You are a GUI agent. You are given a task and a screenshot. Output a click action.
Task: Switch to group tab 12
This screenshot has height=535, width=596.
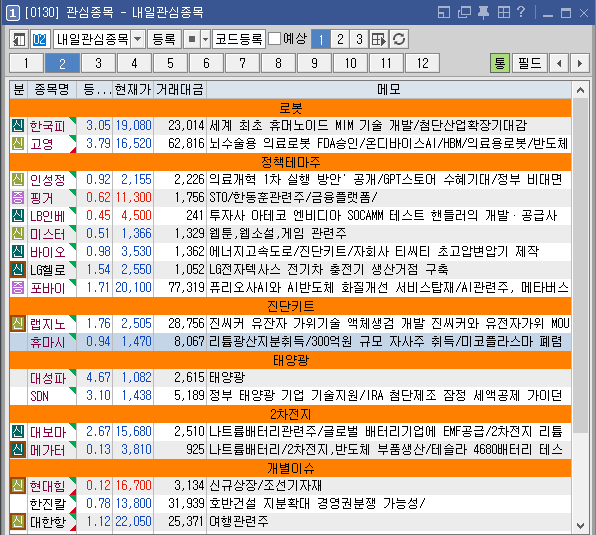[422, 63]
